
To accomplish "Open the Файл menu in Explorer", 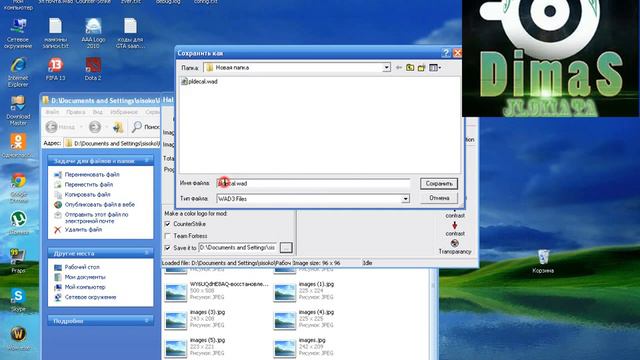I will coord(52,112).
